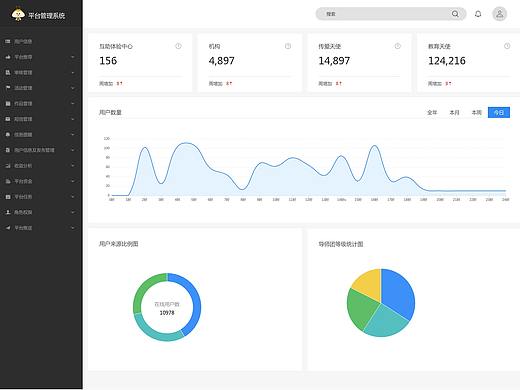Image resolution: width=520 pixels, height=390 pixels.
Task: Open 审核管理 menu label
Action: pyautogui.click(x=23, y=72)
